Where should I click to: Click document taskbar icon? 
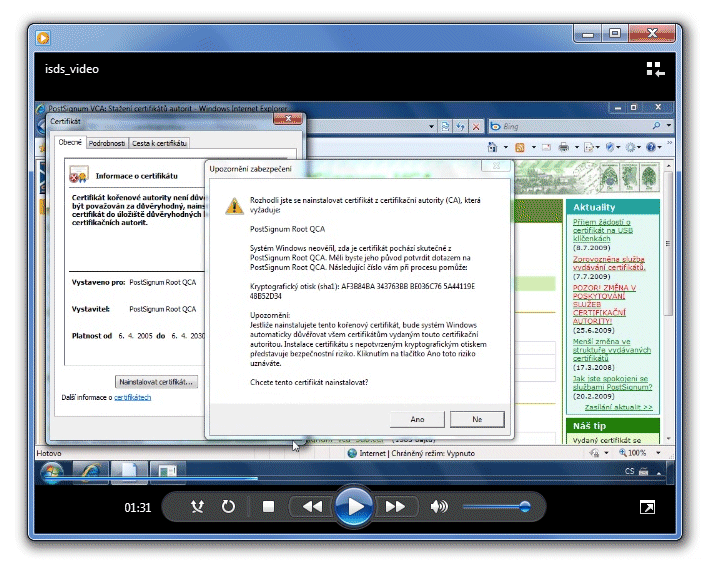tap(129, 473)
